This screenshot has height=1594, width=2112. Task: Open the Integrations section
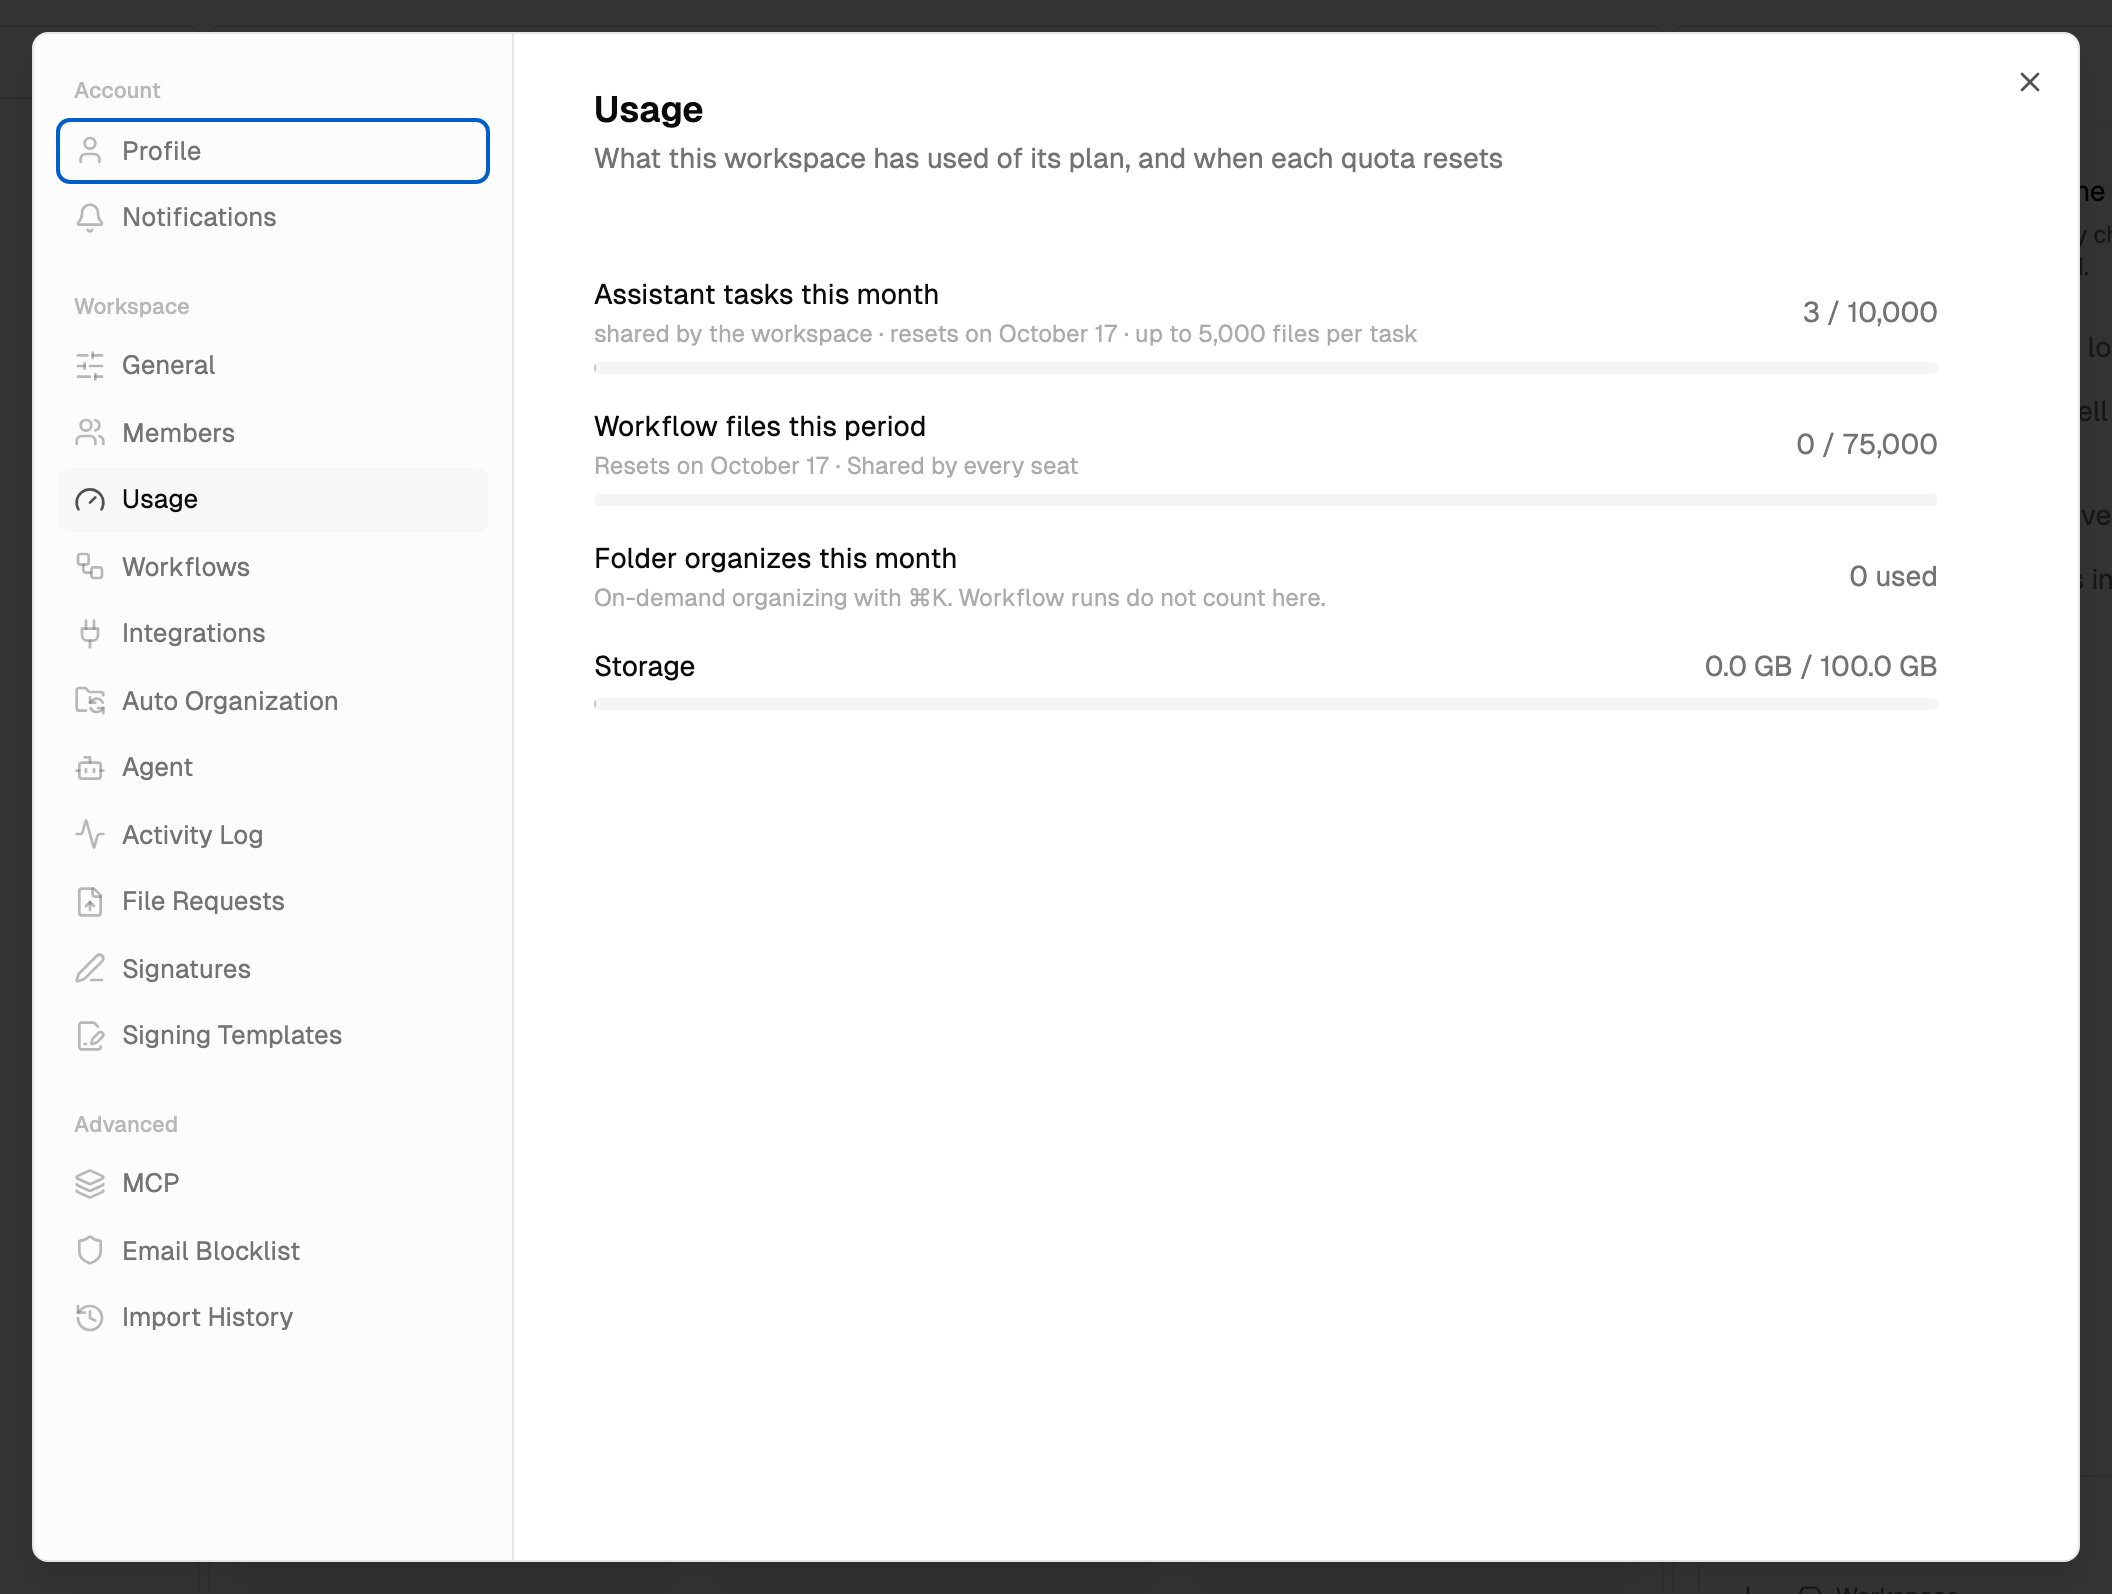(273, 633)
